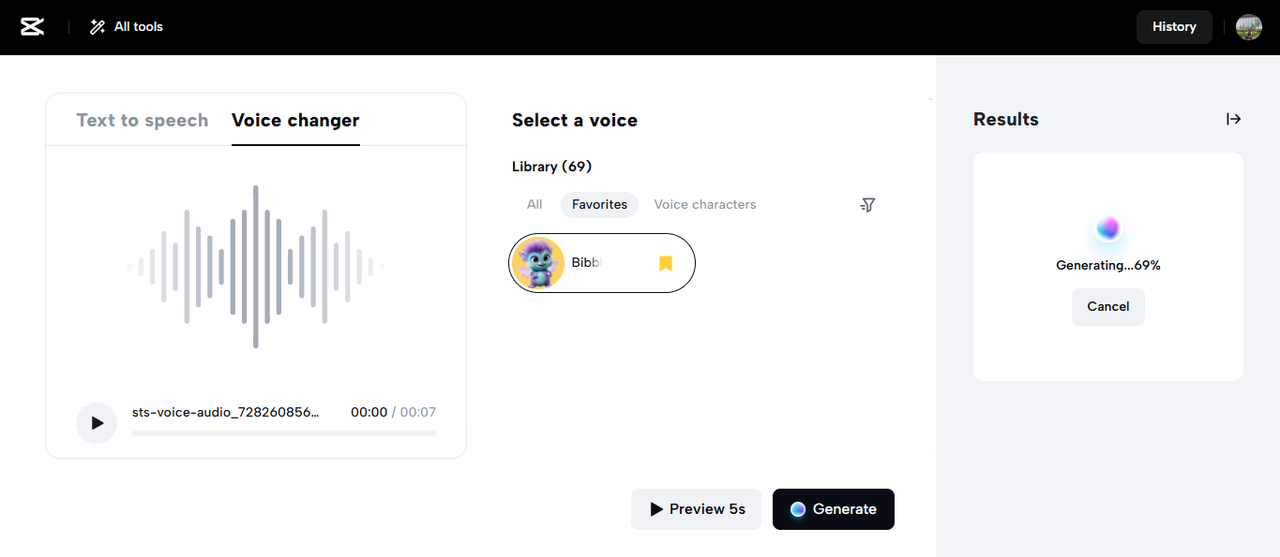Cancel the voice generation
Image resolution: width=1280 pixels, height=557 pixels.
[1108, 307]
